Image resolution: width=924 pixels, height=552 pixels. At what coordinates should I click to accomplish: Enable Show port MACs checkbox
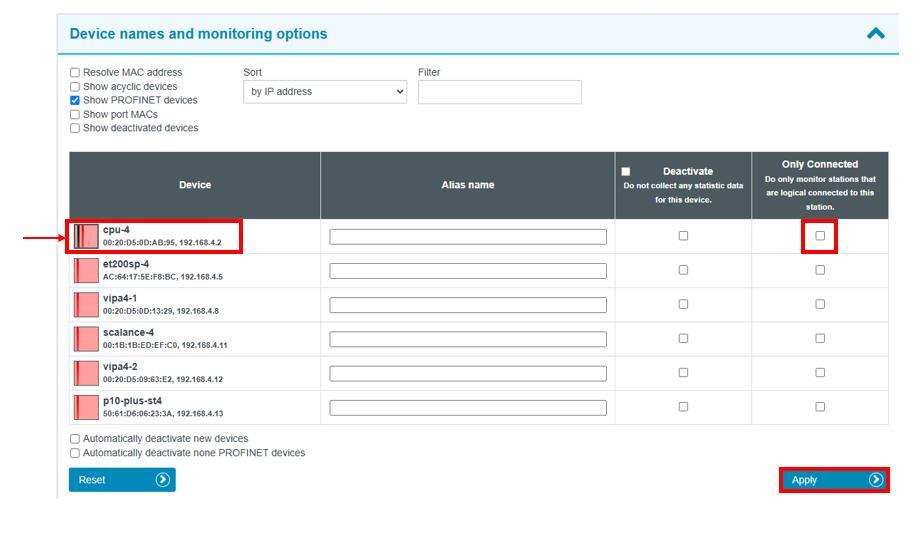point(75,114)
